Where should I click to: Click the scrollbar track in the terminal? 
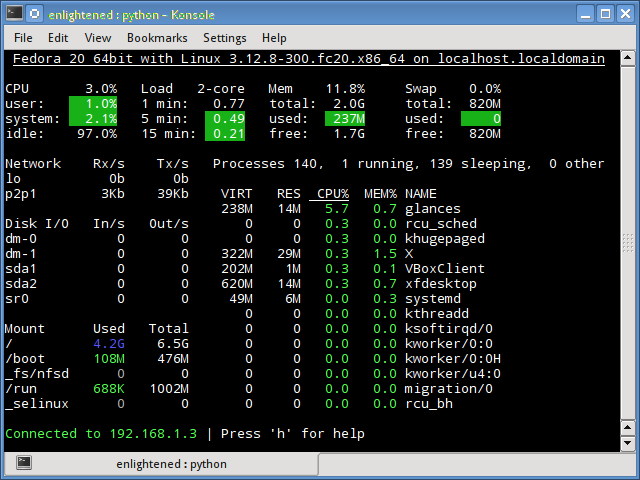627,243
